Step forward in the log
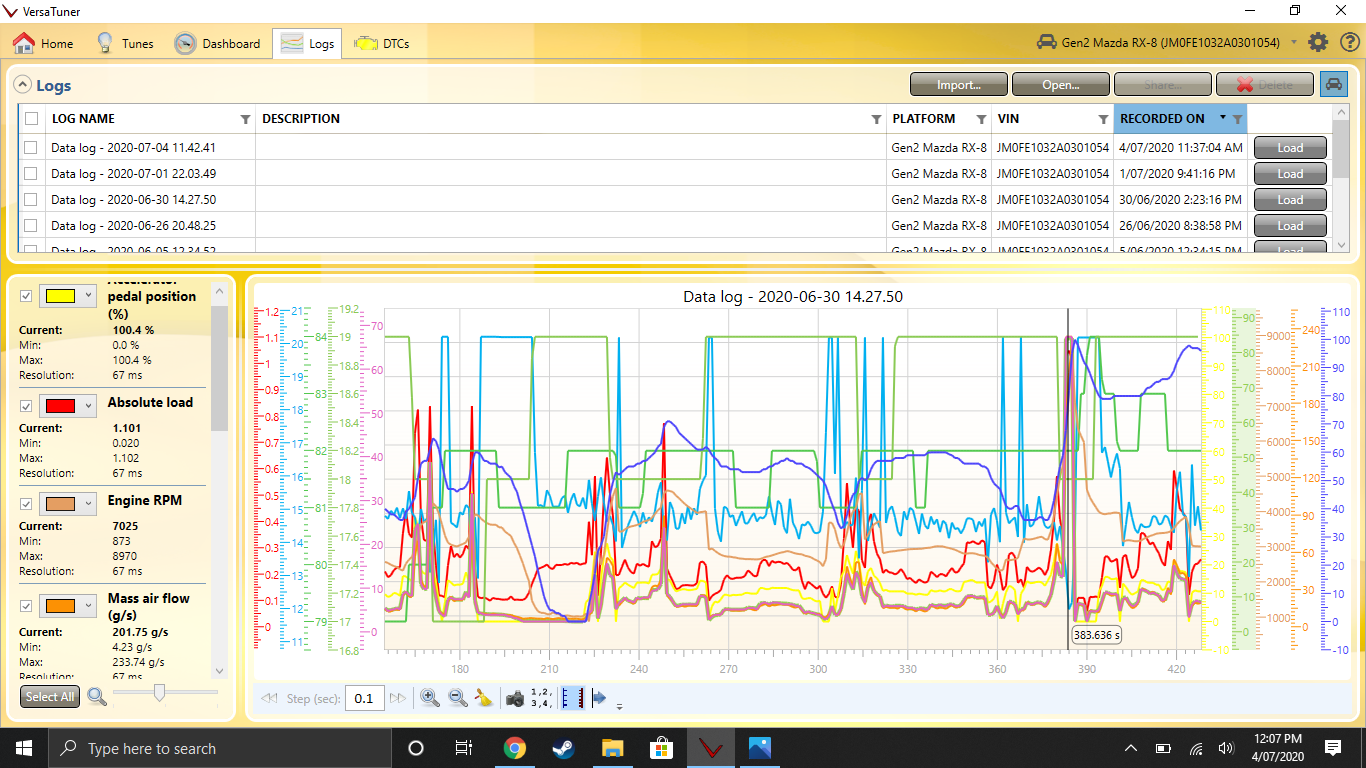This screenshot has height=768, width=1366. [x=398, y=698]
